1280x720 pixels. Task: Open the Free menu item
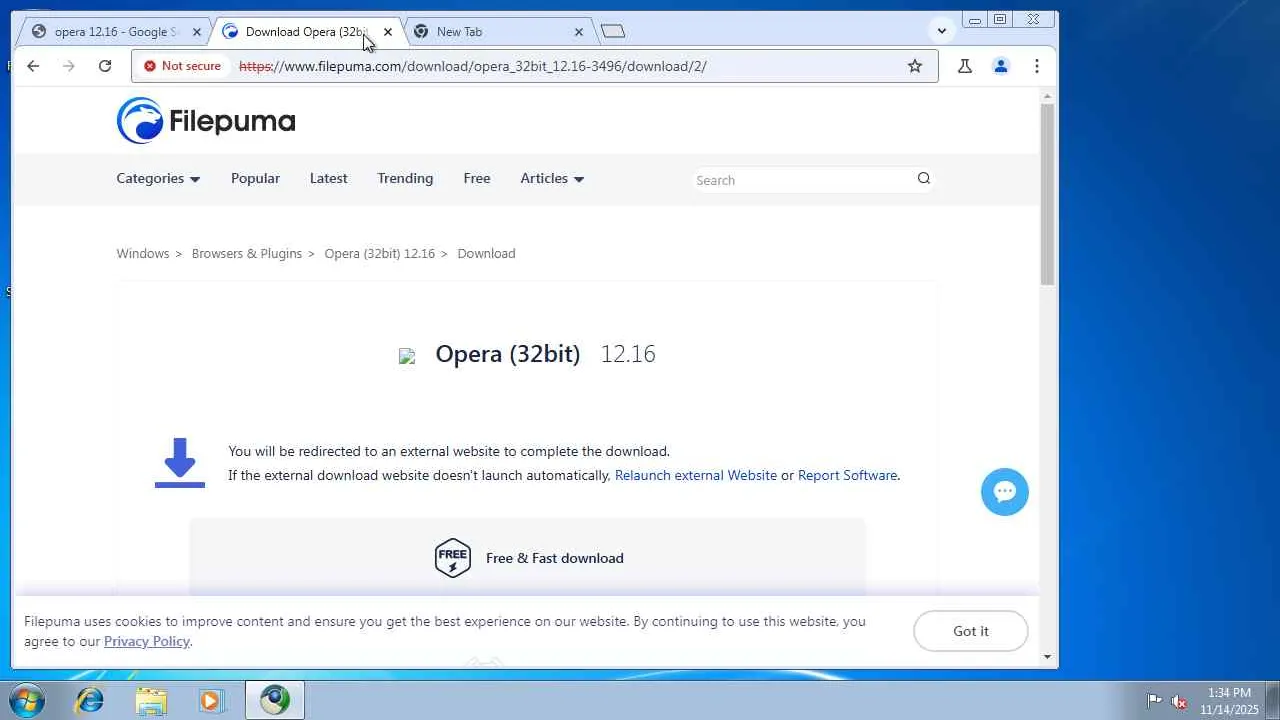477,178
